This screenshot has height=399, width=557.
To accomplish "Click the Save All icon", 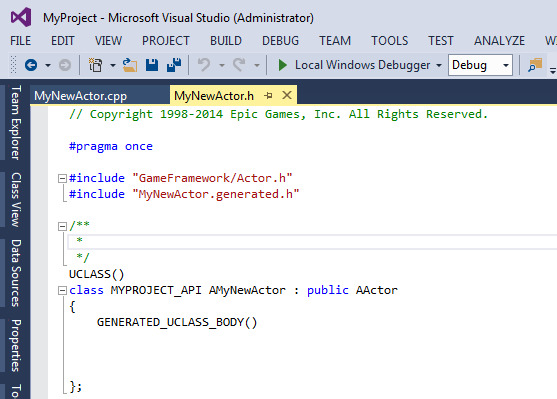I will pos(174,65).
